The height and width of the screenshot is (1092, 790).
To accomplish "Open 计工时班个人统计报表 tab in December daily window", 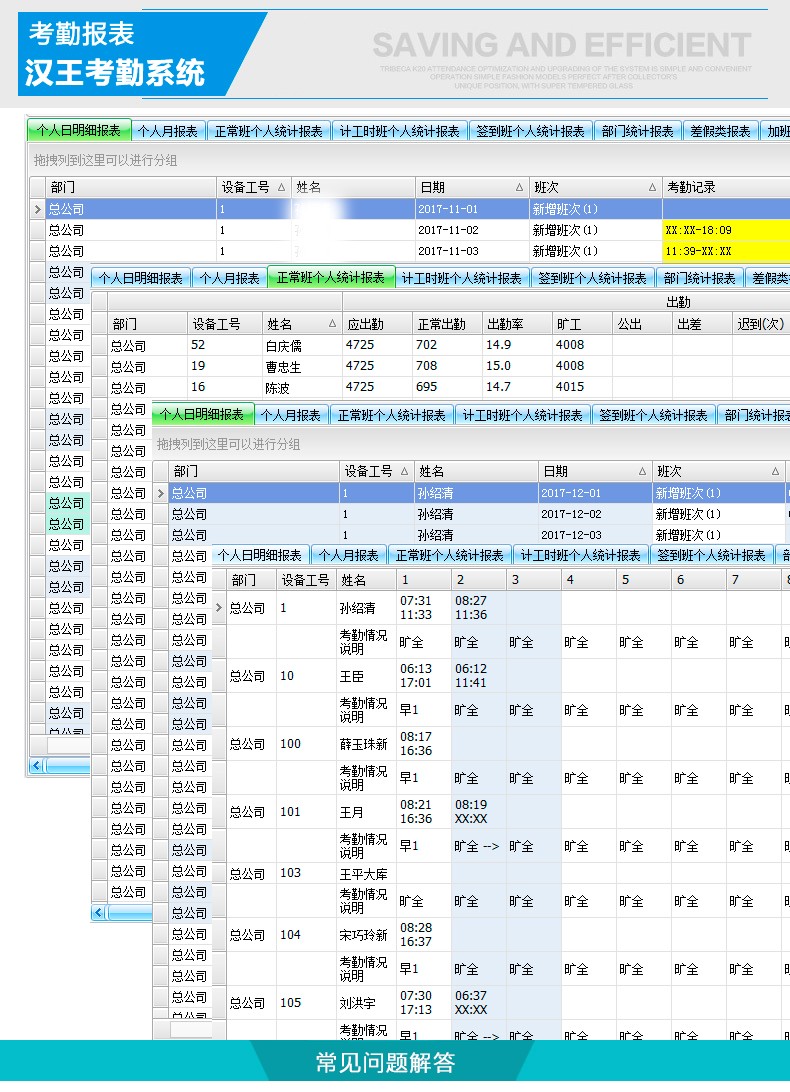I will (x=522, y=415).
